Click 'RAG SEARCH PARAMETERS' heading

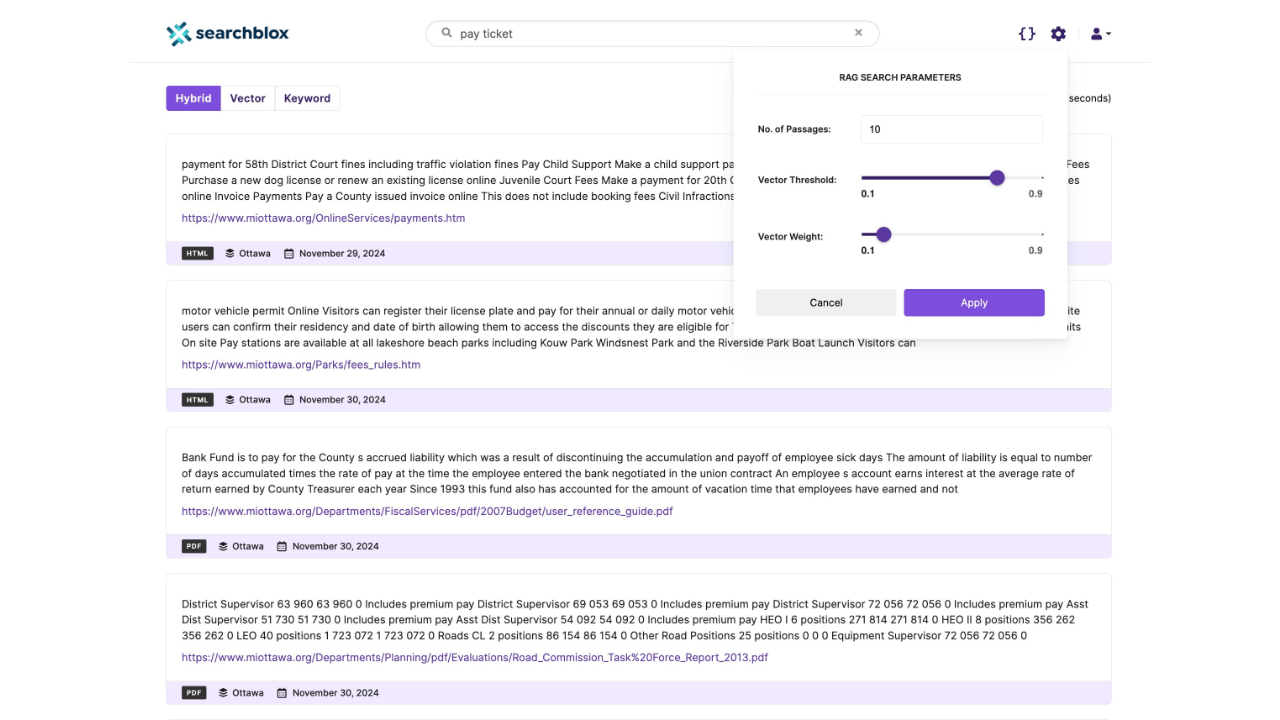[900, 77]
